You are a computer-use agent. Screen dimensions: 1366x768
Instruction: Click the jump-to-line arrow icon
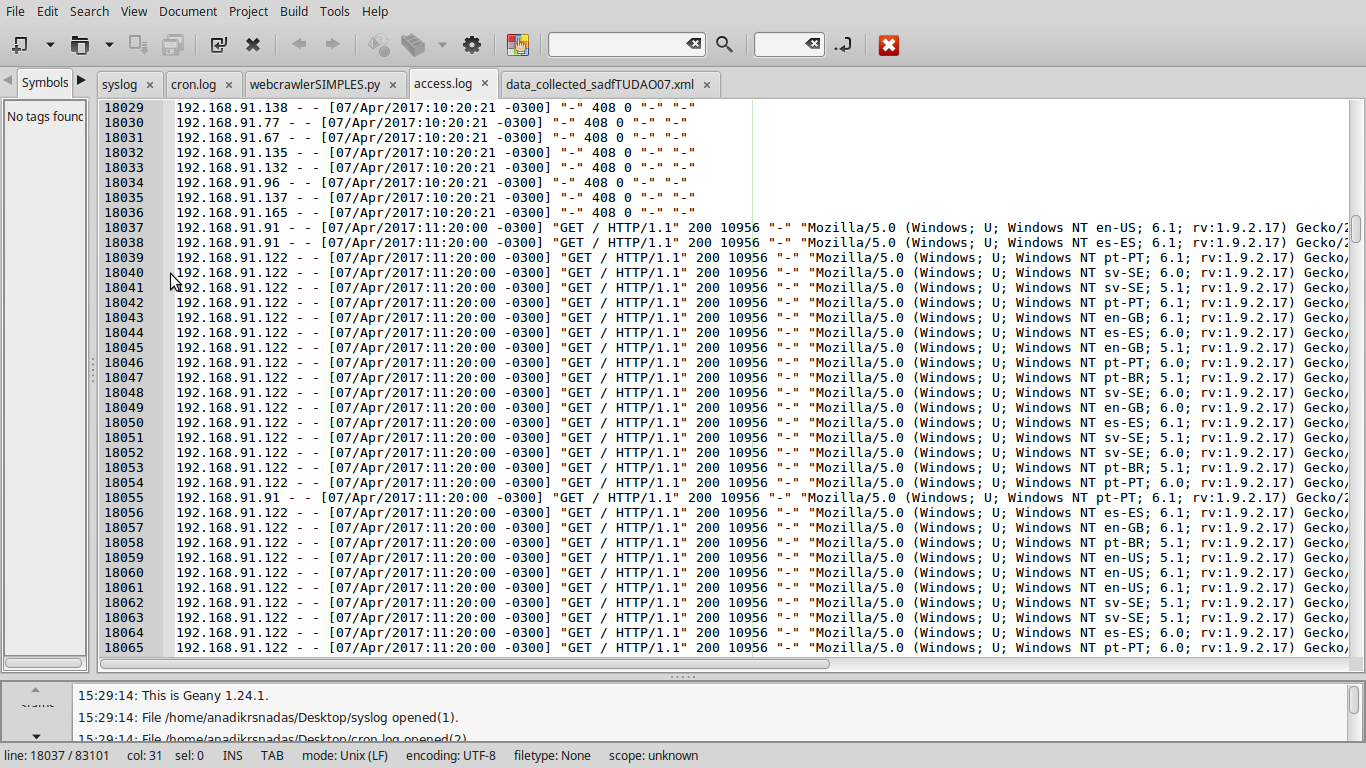(843, 44)
